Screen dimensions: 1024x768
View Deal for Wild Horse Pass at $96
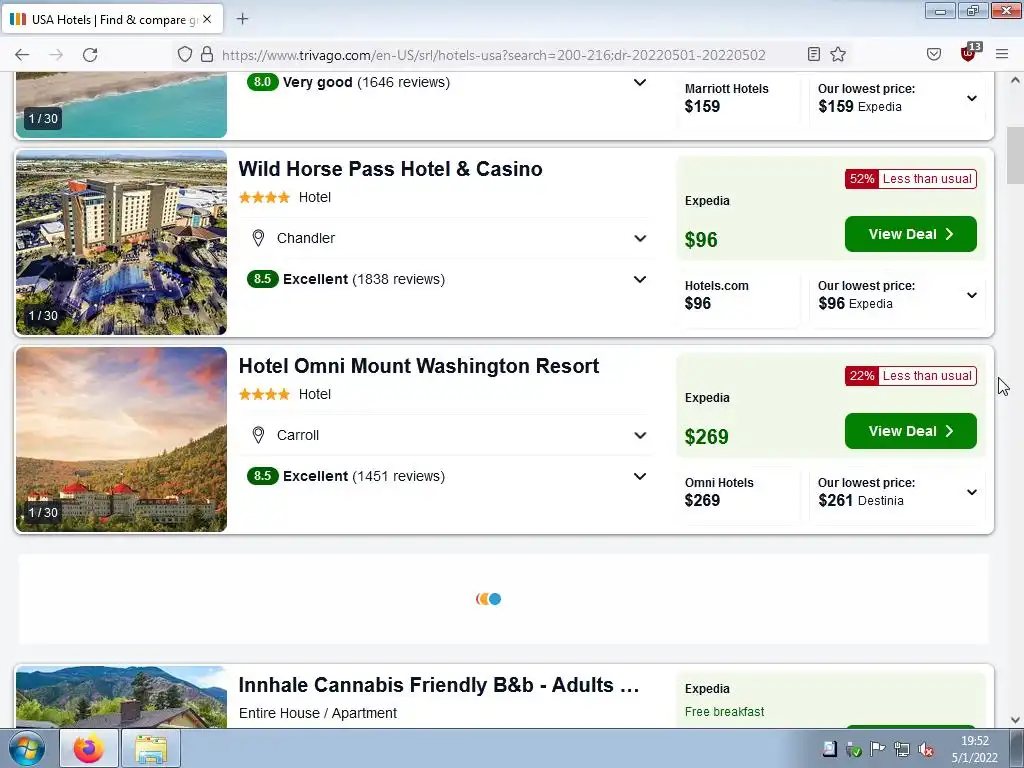(910, 234)
